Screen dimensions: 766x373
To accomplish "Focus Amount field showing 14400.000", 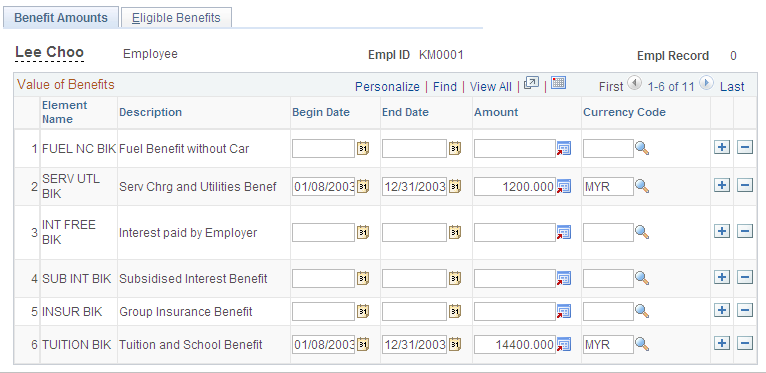I will [515, 345].
